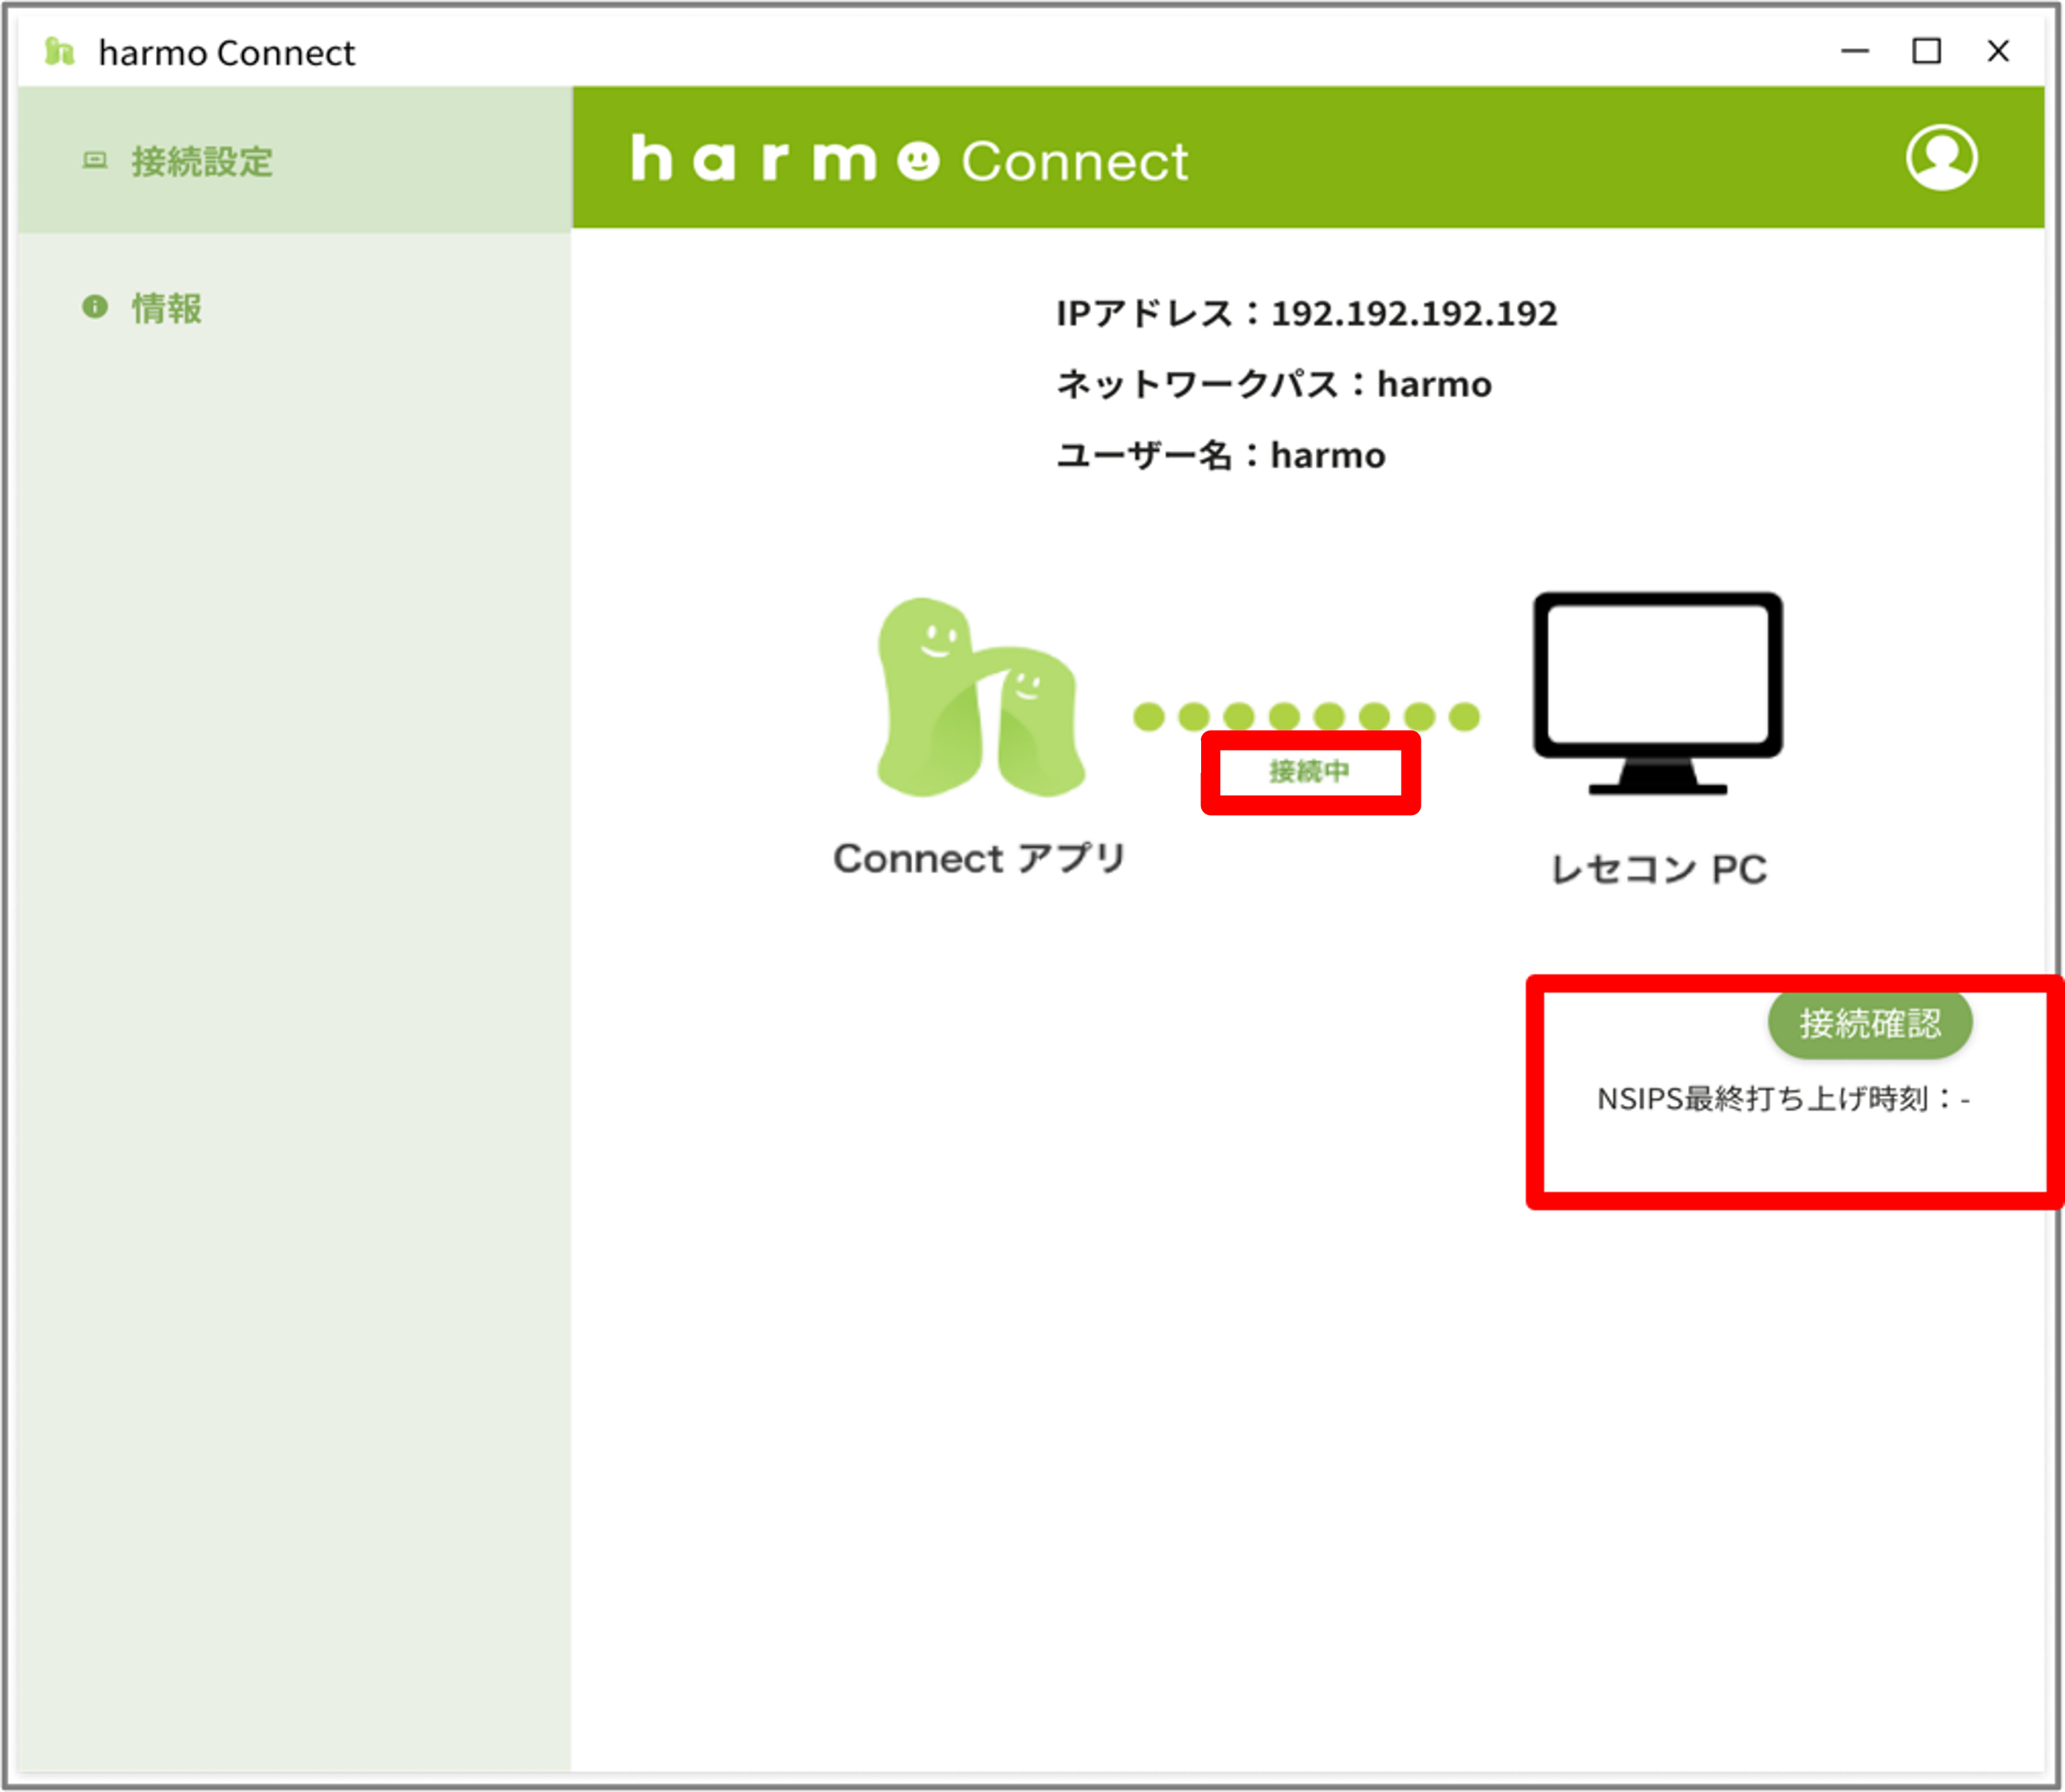Image resolution: width=2065 pixels, height=1792 pixels.
Task: Click the レセコン PC monitor icon
Action: click(1657, 692)
